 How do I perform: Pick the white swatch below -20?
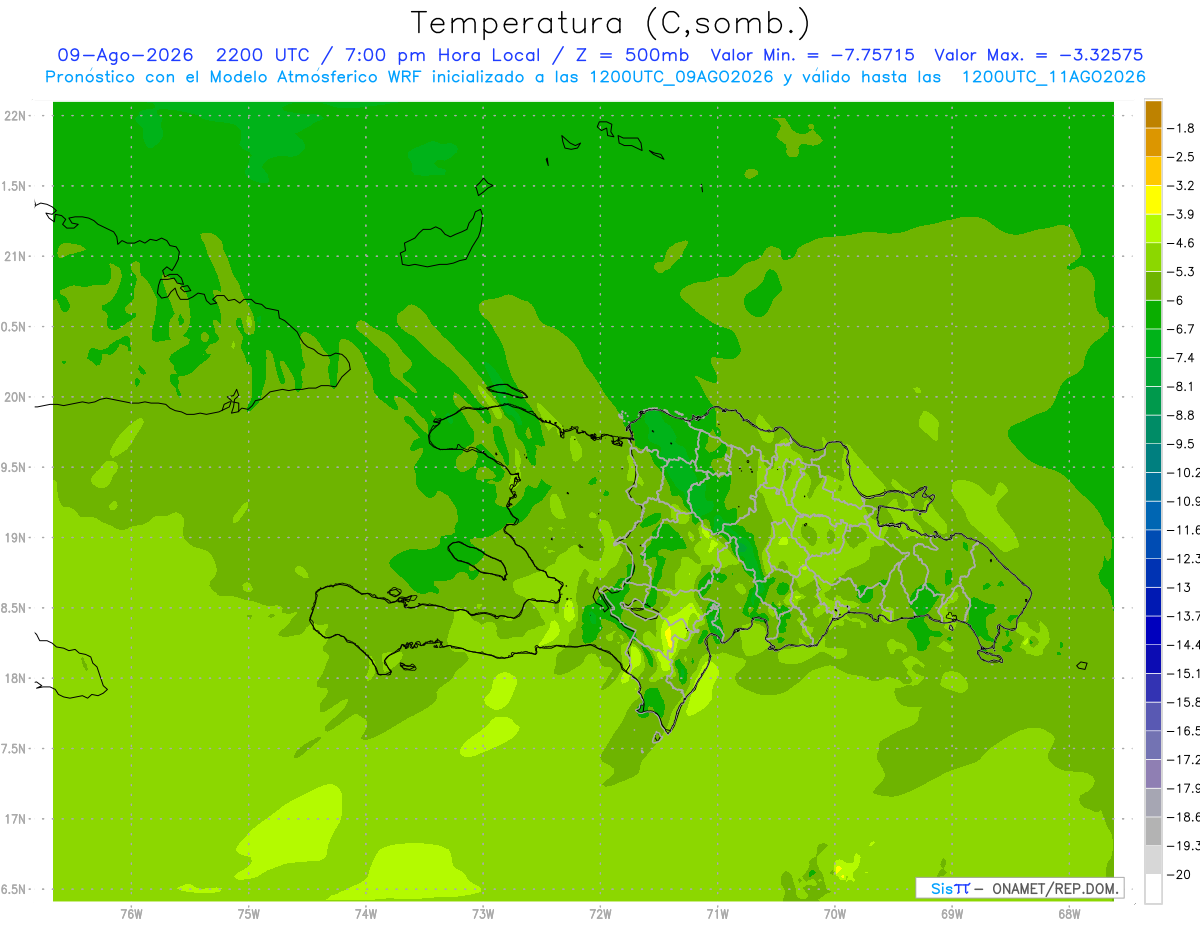(1153, 889)
